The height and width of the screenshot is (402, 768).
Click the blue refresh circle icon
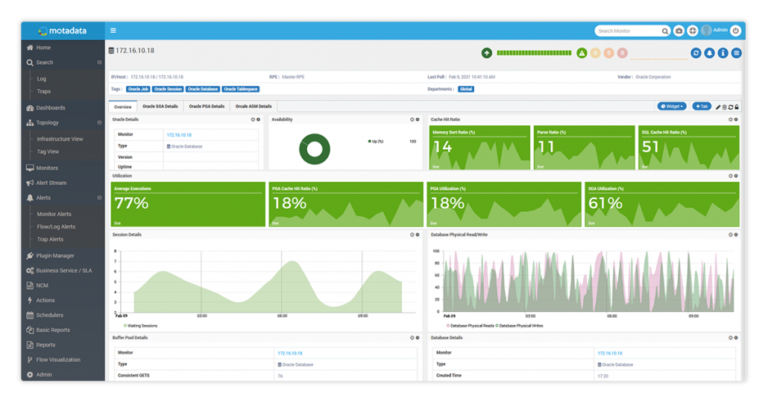point(696,53)
